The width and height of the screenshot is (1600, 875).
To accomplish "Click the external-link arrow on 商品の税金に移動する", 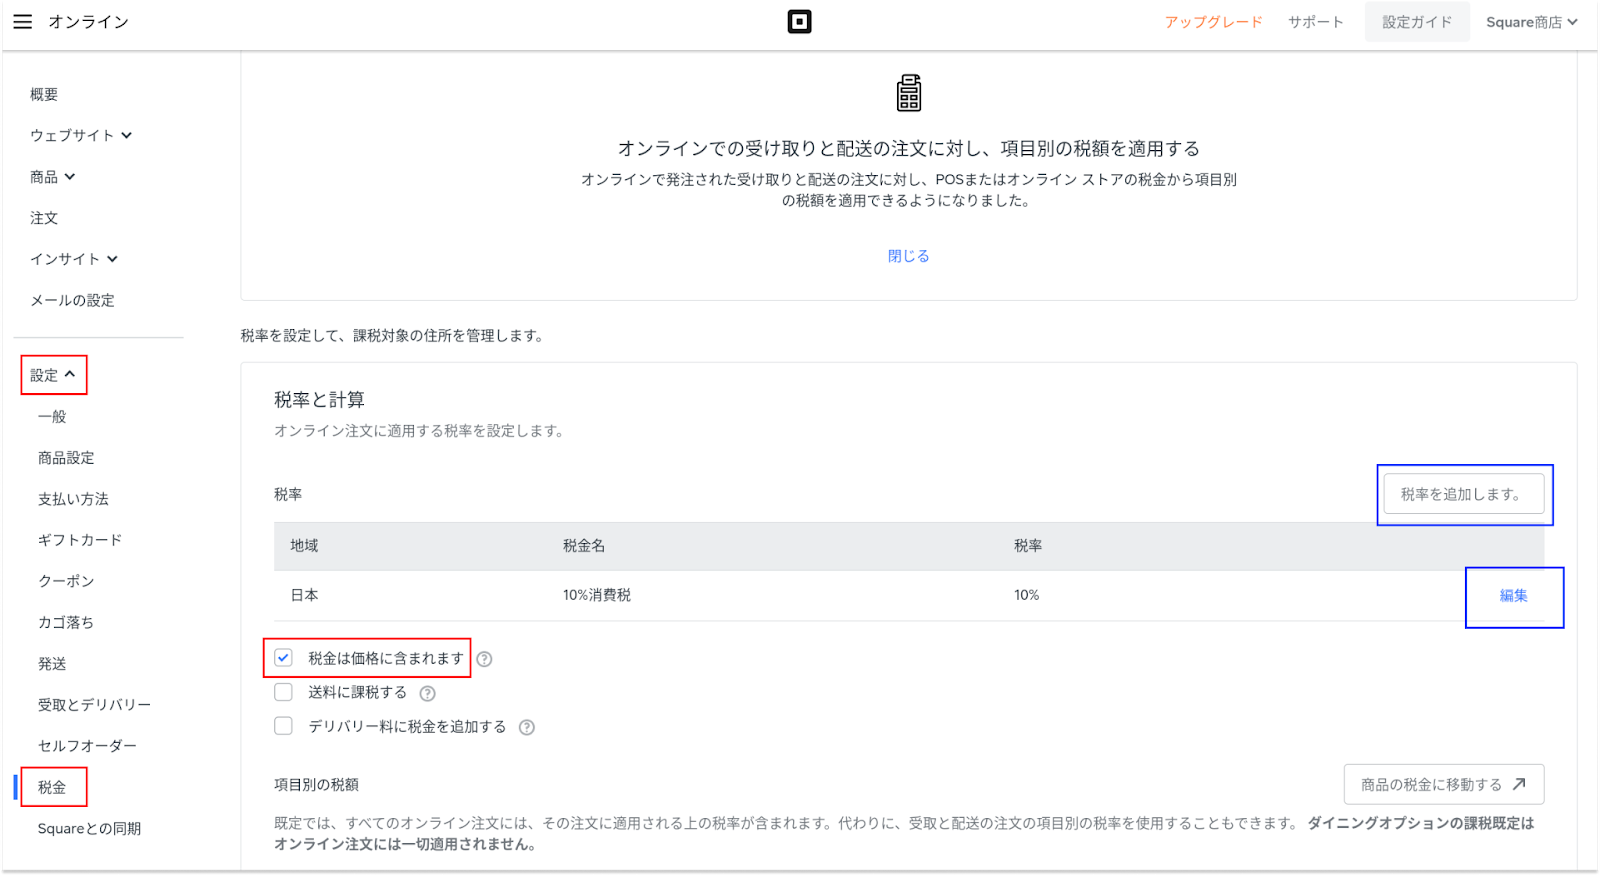I will pyautogui.click(x=1519, y=784).
